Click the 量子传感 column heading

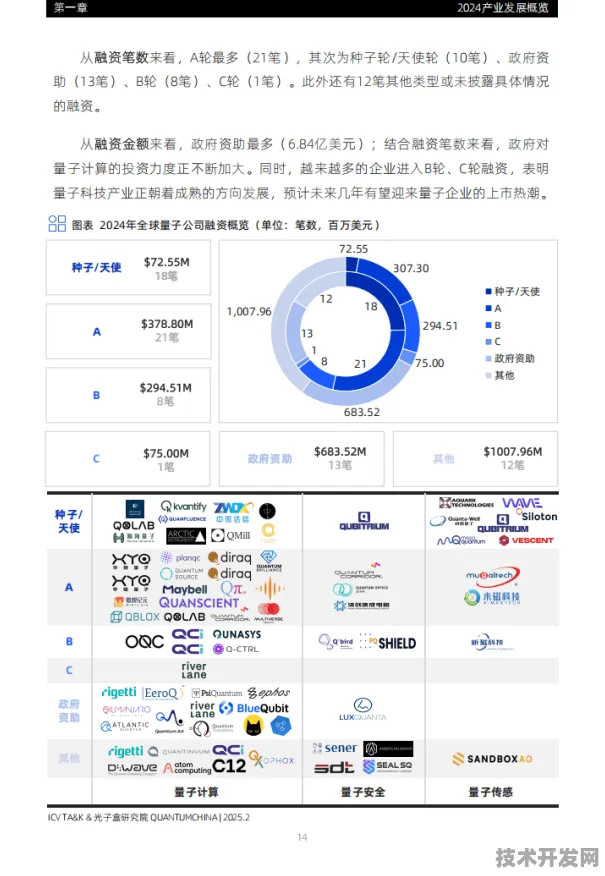(x=490, y=792)
